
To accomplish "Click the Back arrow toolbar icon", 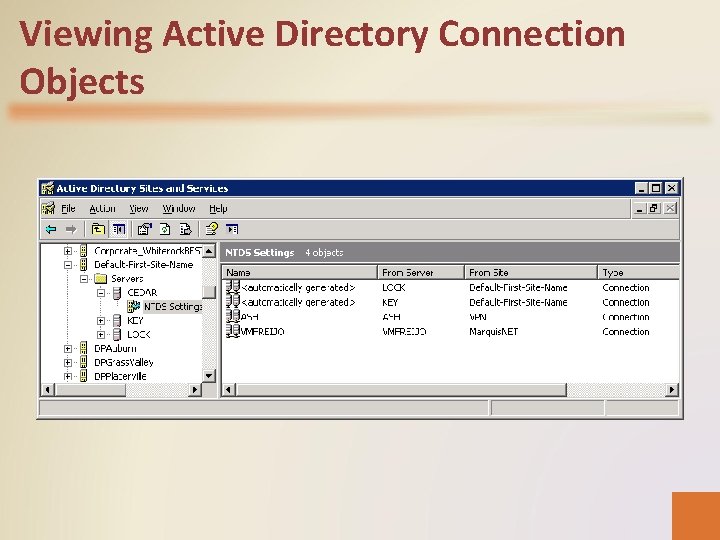I will 51,229.
